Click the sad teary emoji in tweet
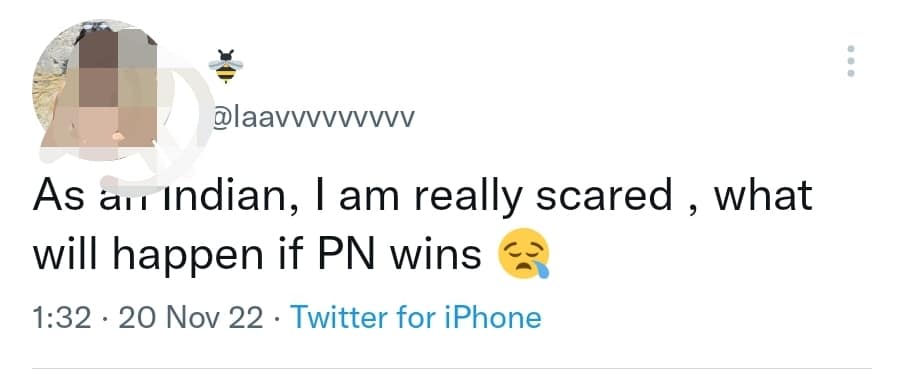The height and width of the screenshot is (374, 904). (523, 254)
